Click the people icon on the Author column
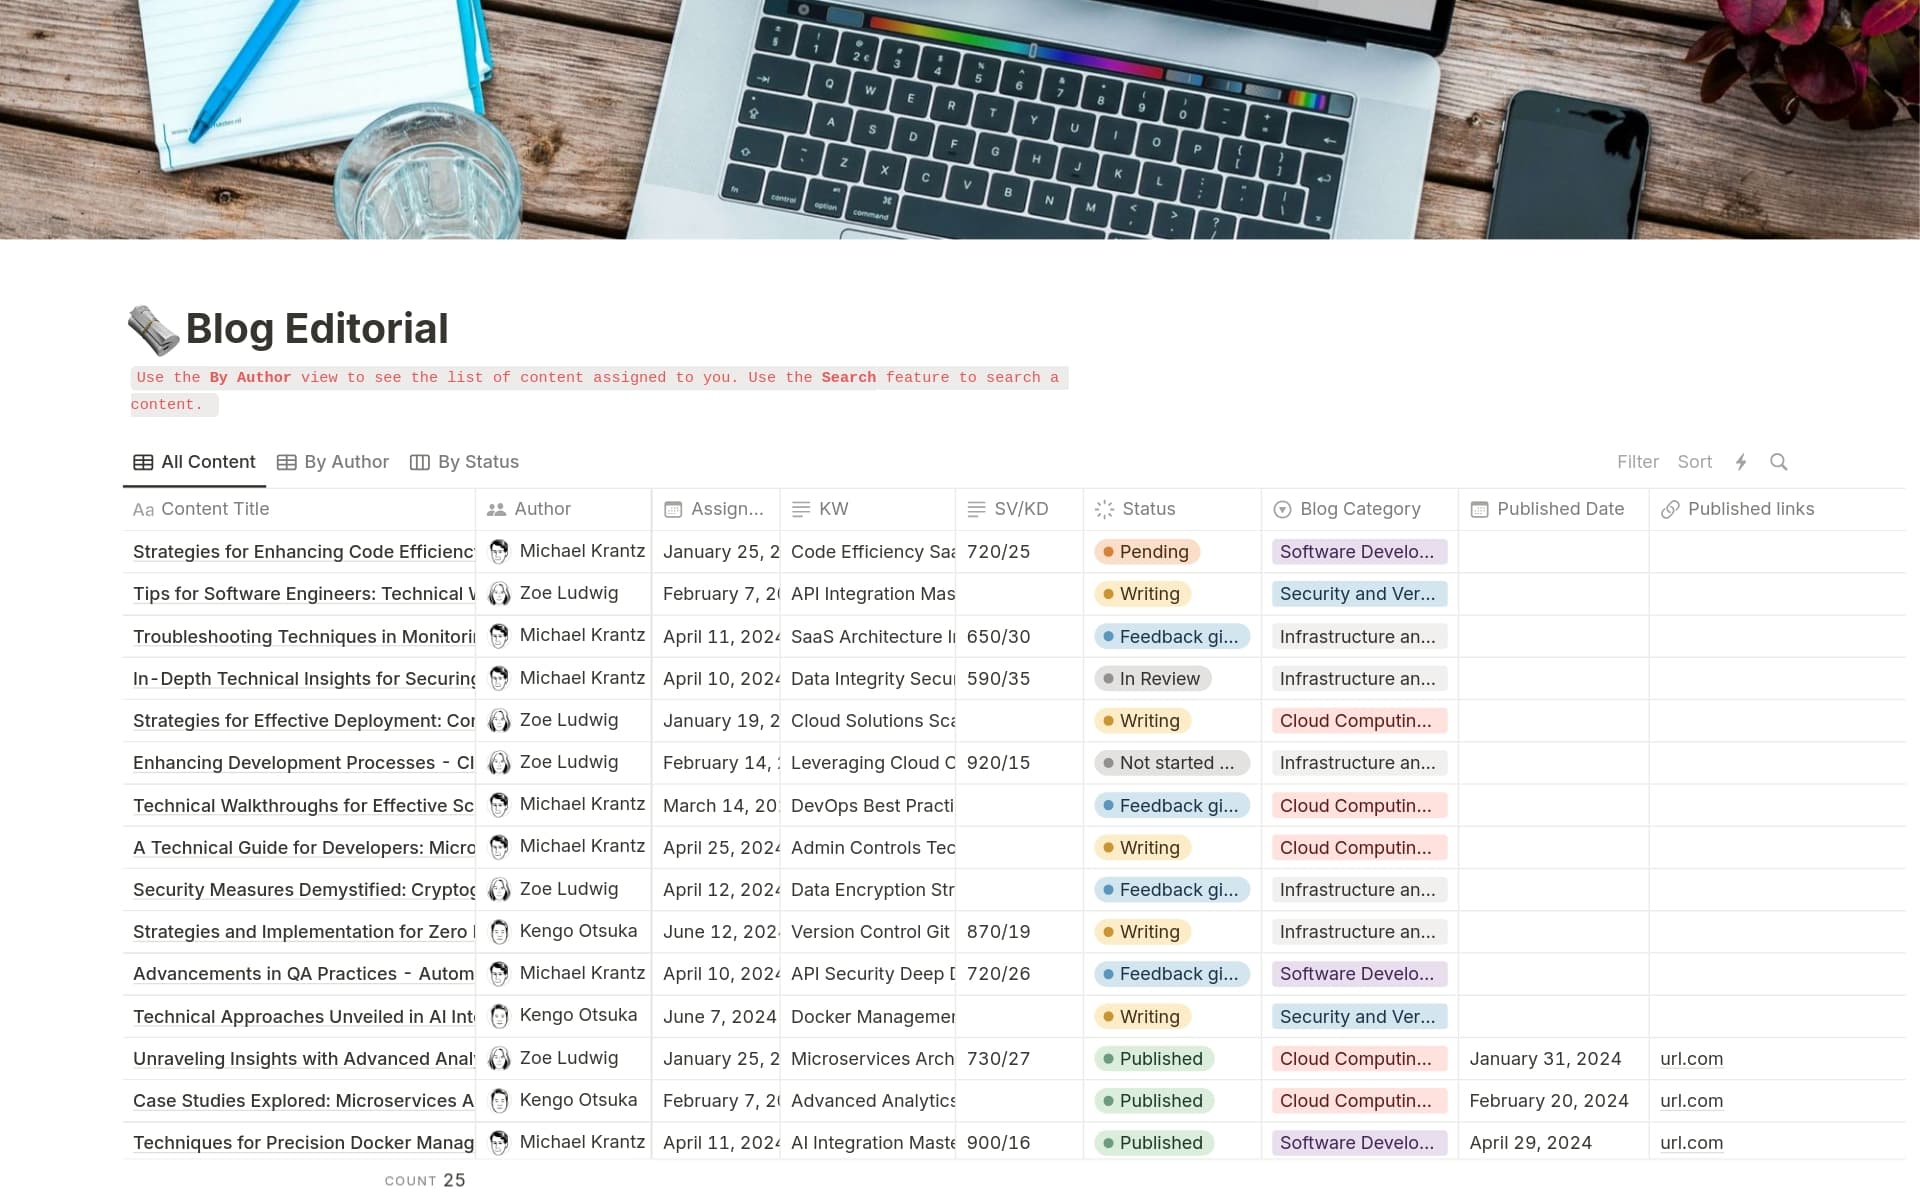Image resolution: width=1920 pixels, height=1199 pixels. click(495, 510)
